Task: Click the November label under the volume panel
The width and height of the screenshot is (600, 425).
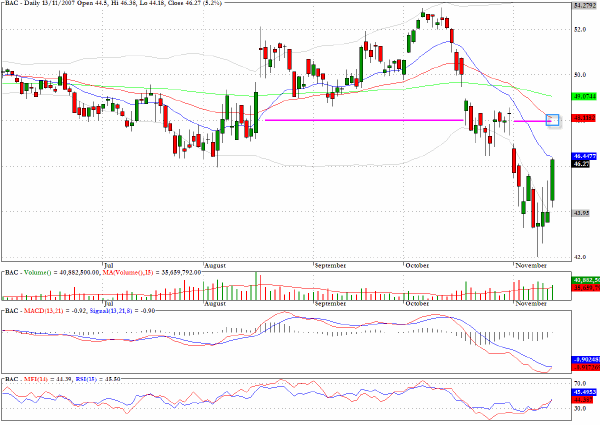Action: pos(531,303)
